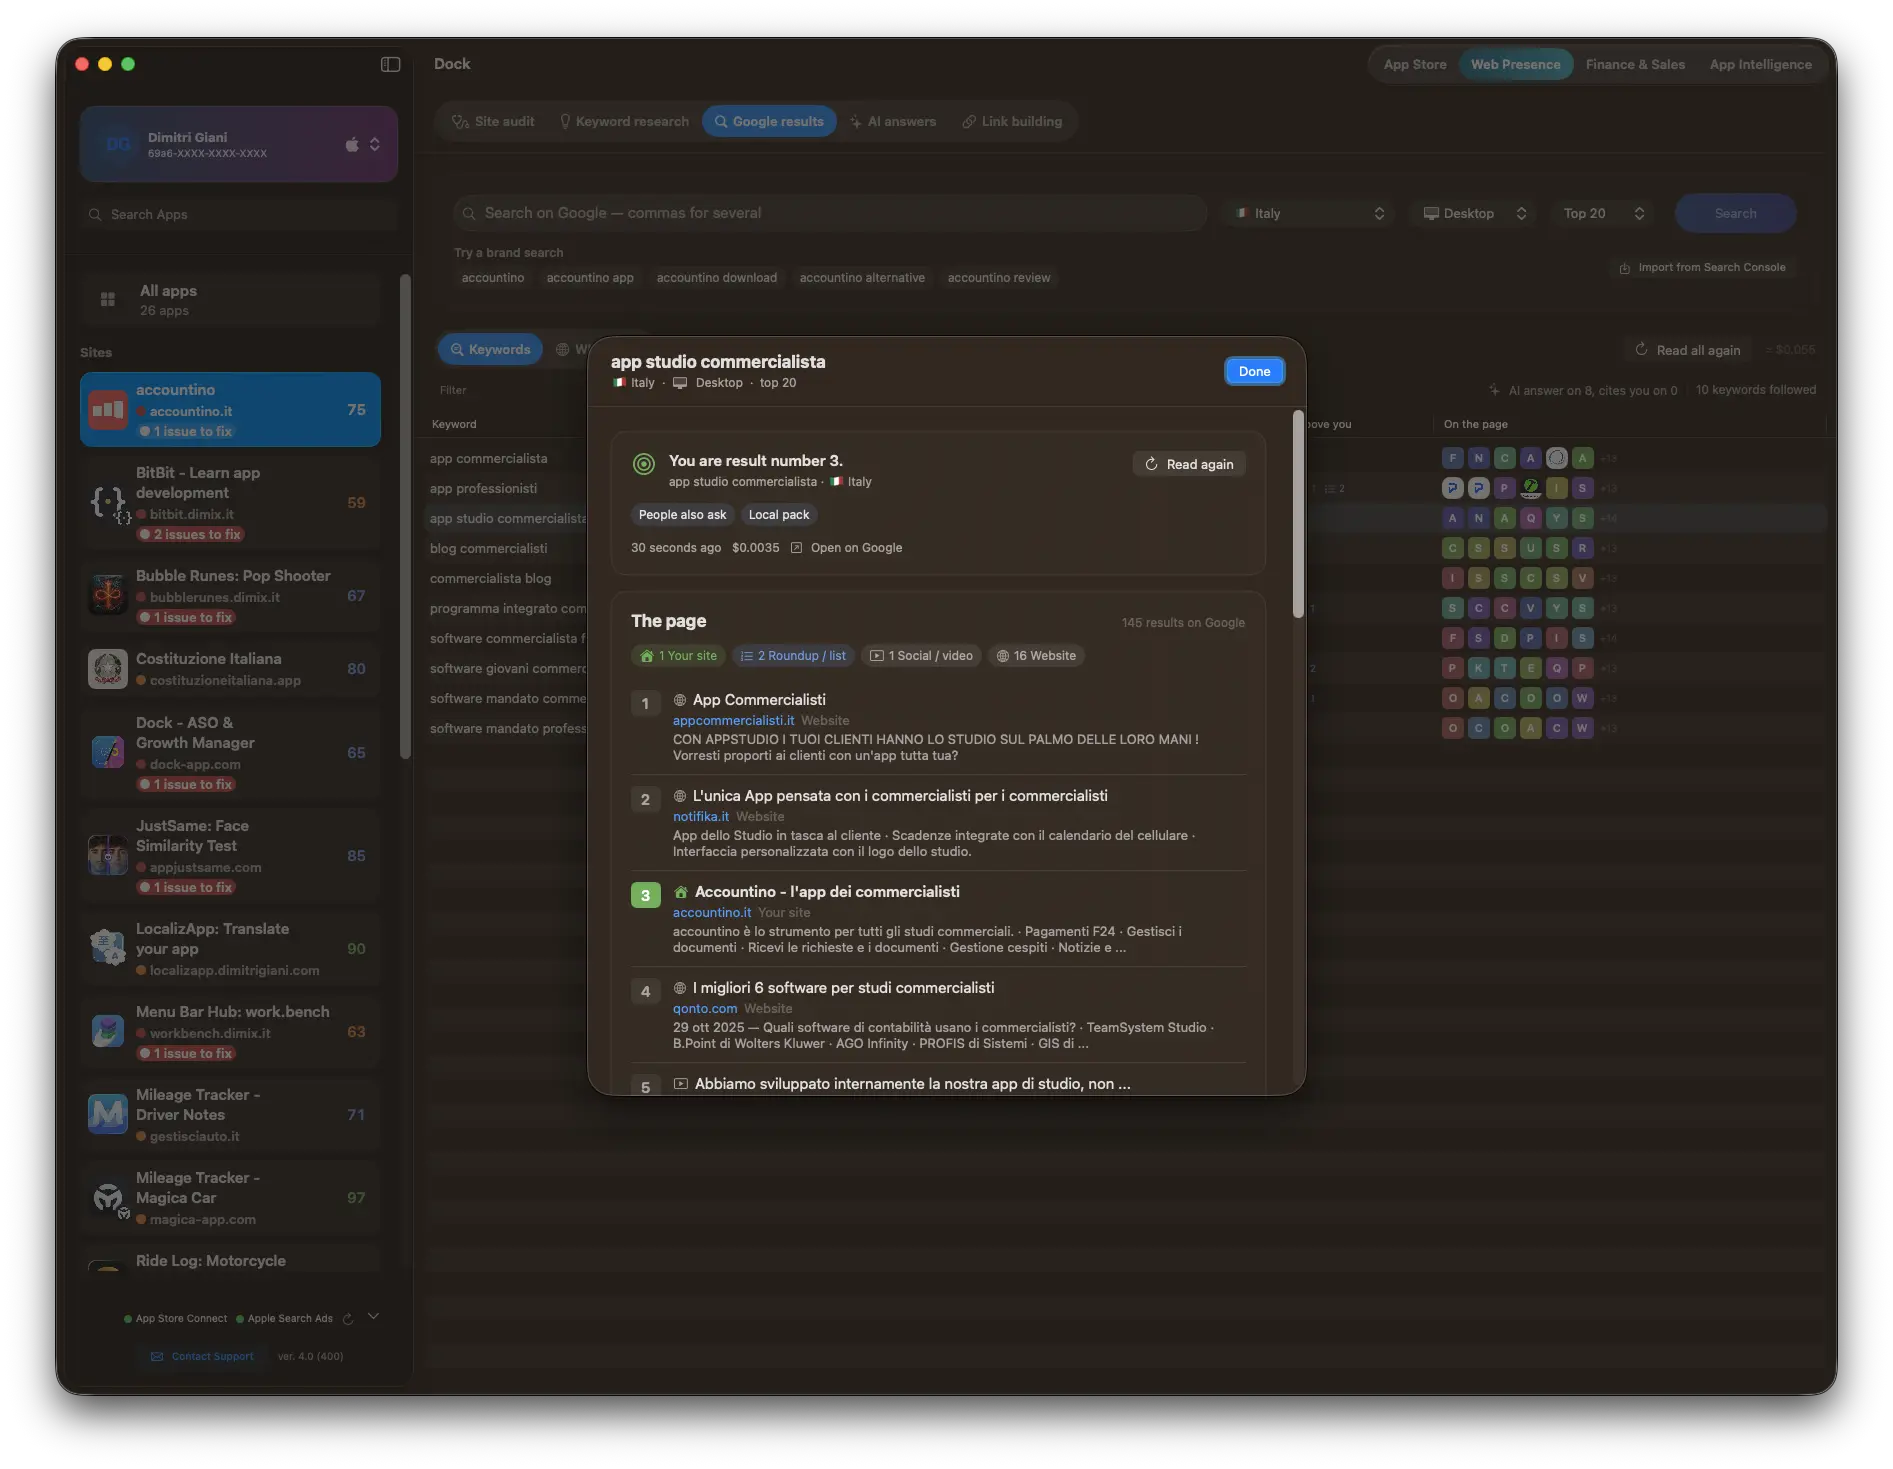Click the house icon beside Accountino result
Viewport: 1893px width, 1469px height.
[x=681, y=892]
